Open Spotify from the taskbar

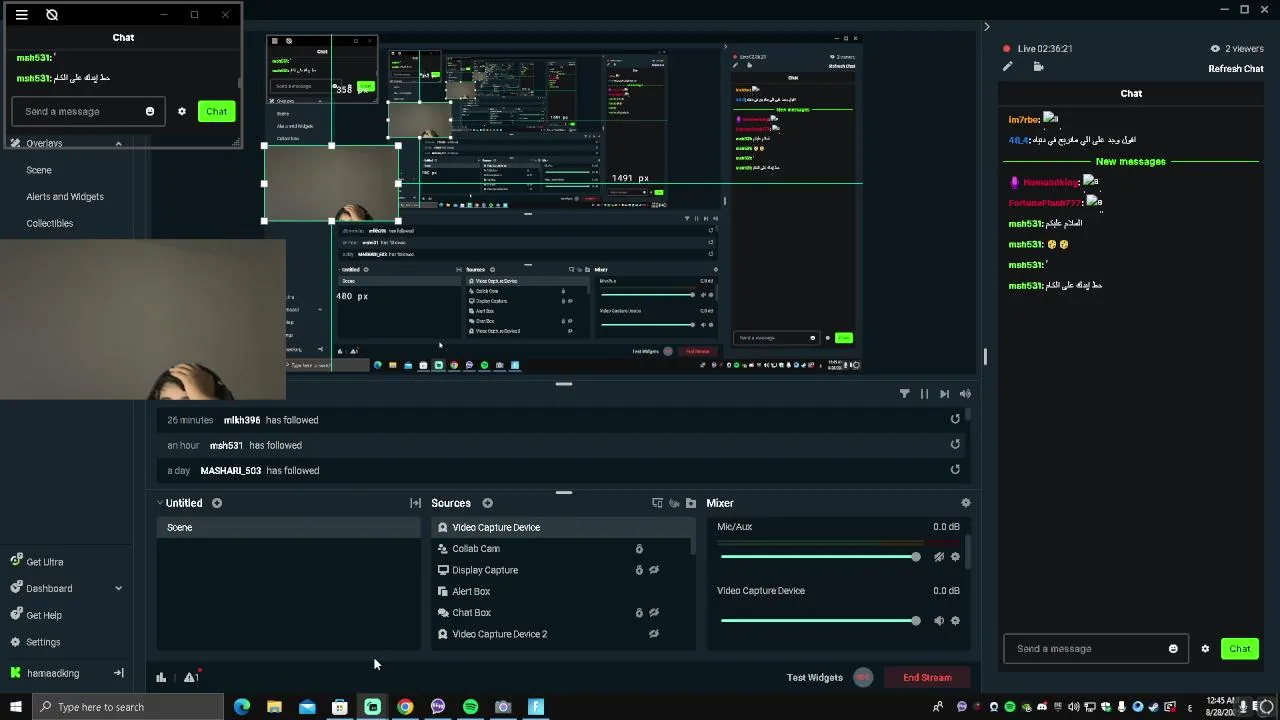coord(470,707)
